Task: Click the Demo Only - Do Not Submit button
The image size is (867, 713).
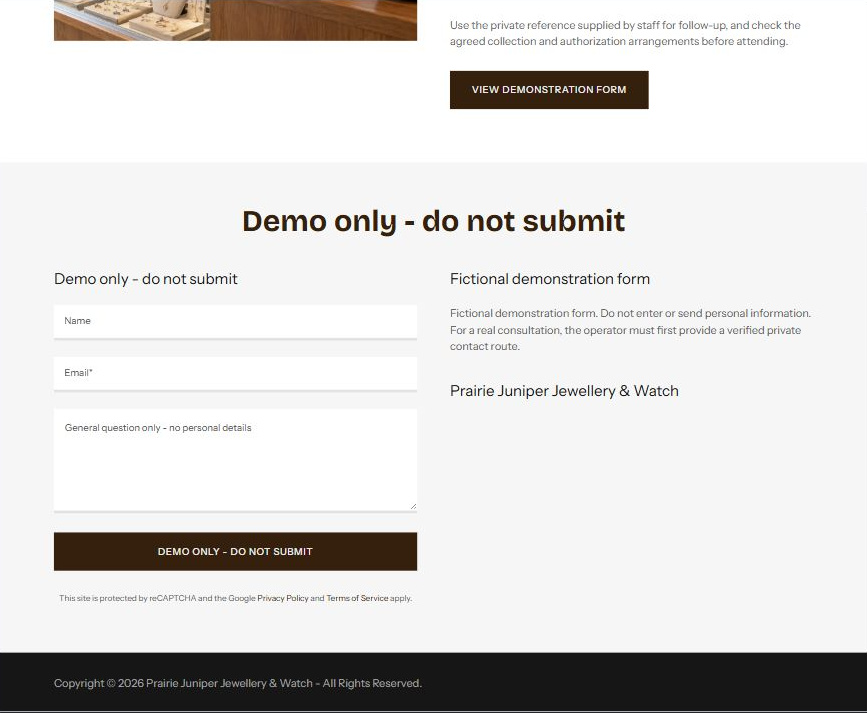Action: (235, 551)
